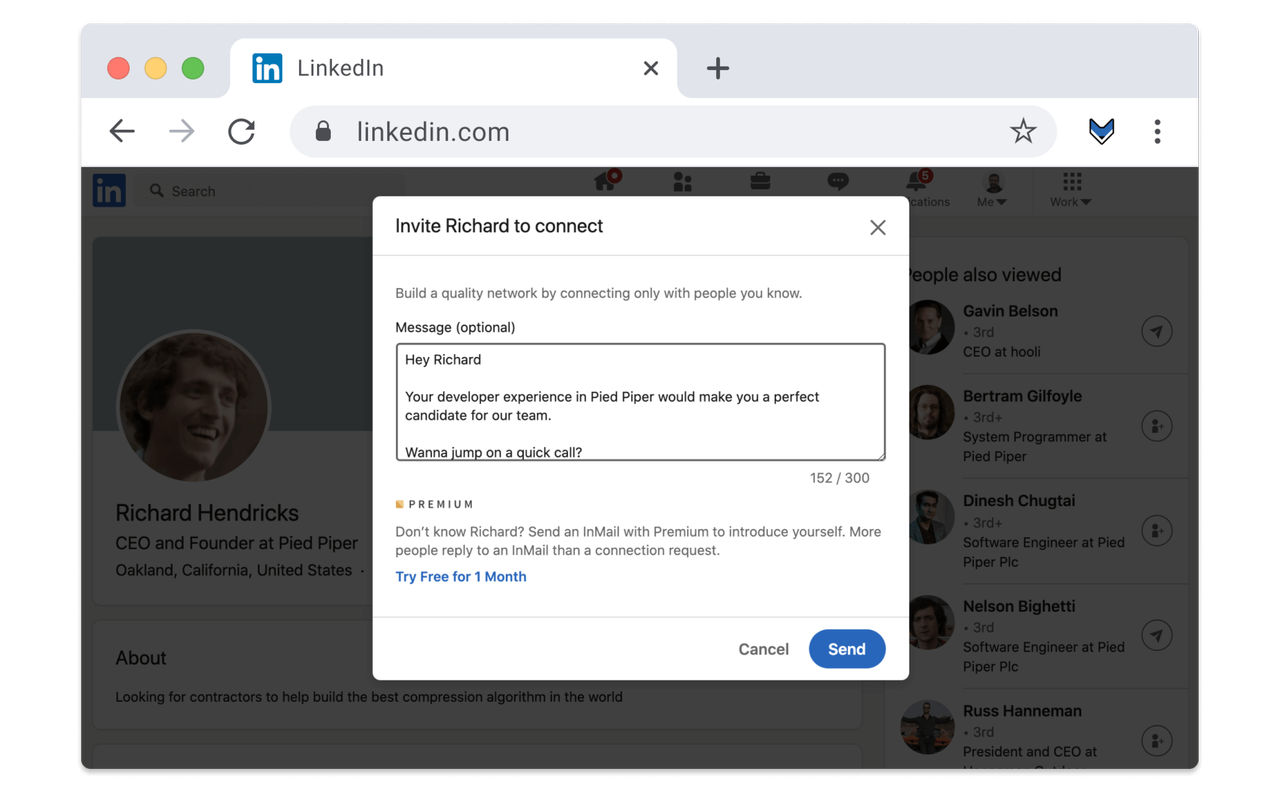Viewport: 1280px width, 800px height.
Task: Click the macOS yellow minimize button
Action: [155, 68]
